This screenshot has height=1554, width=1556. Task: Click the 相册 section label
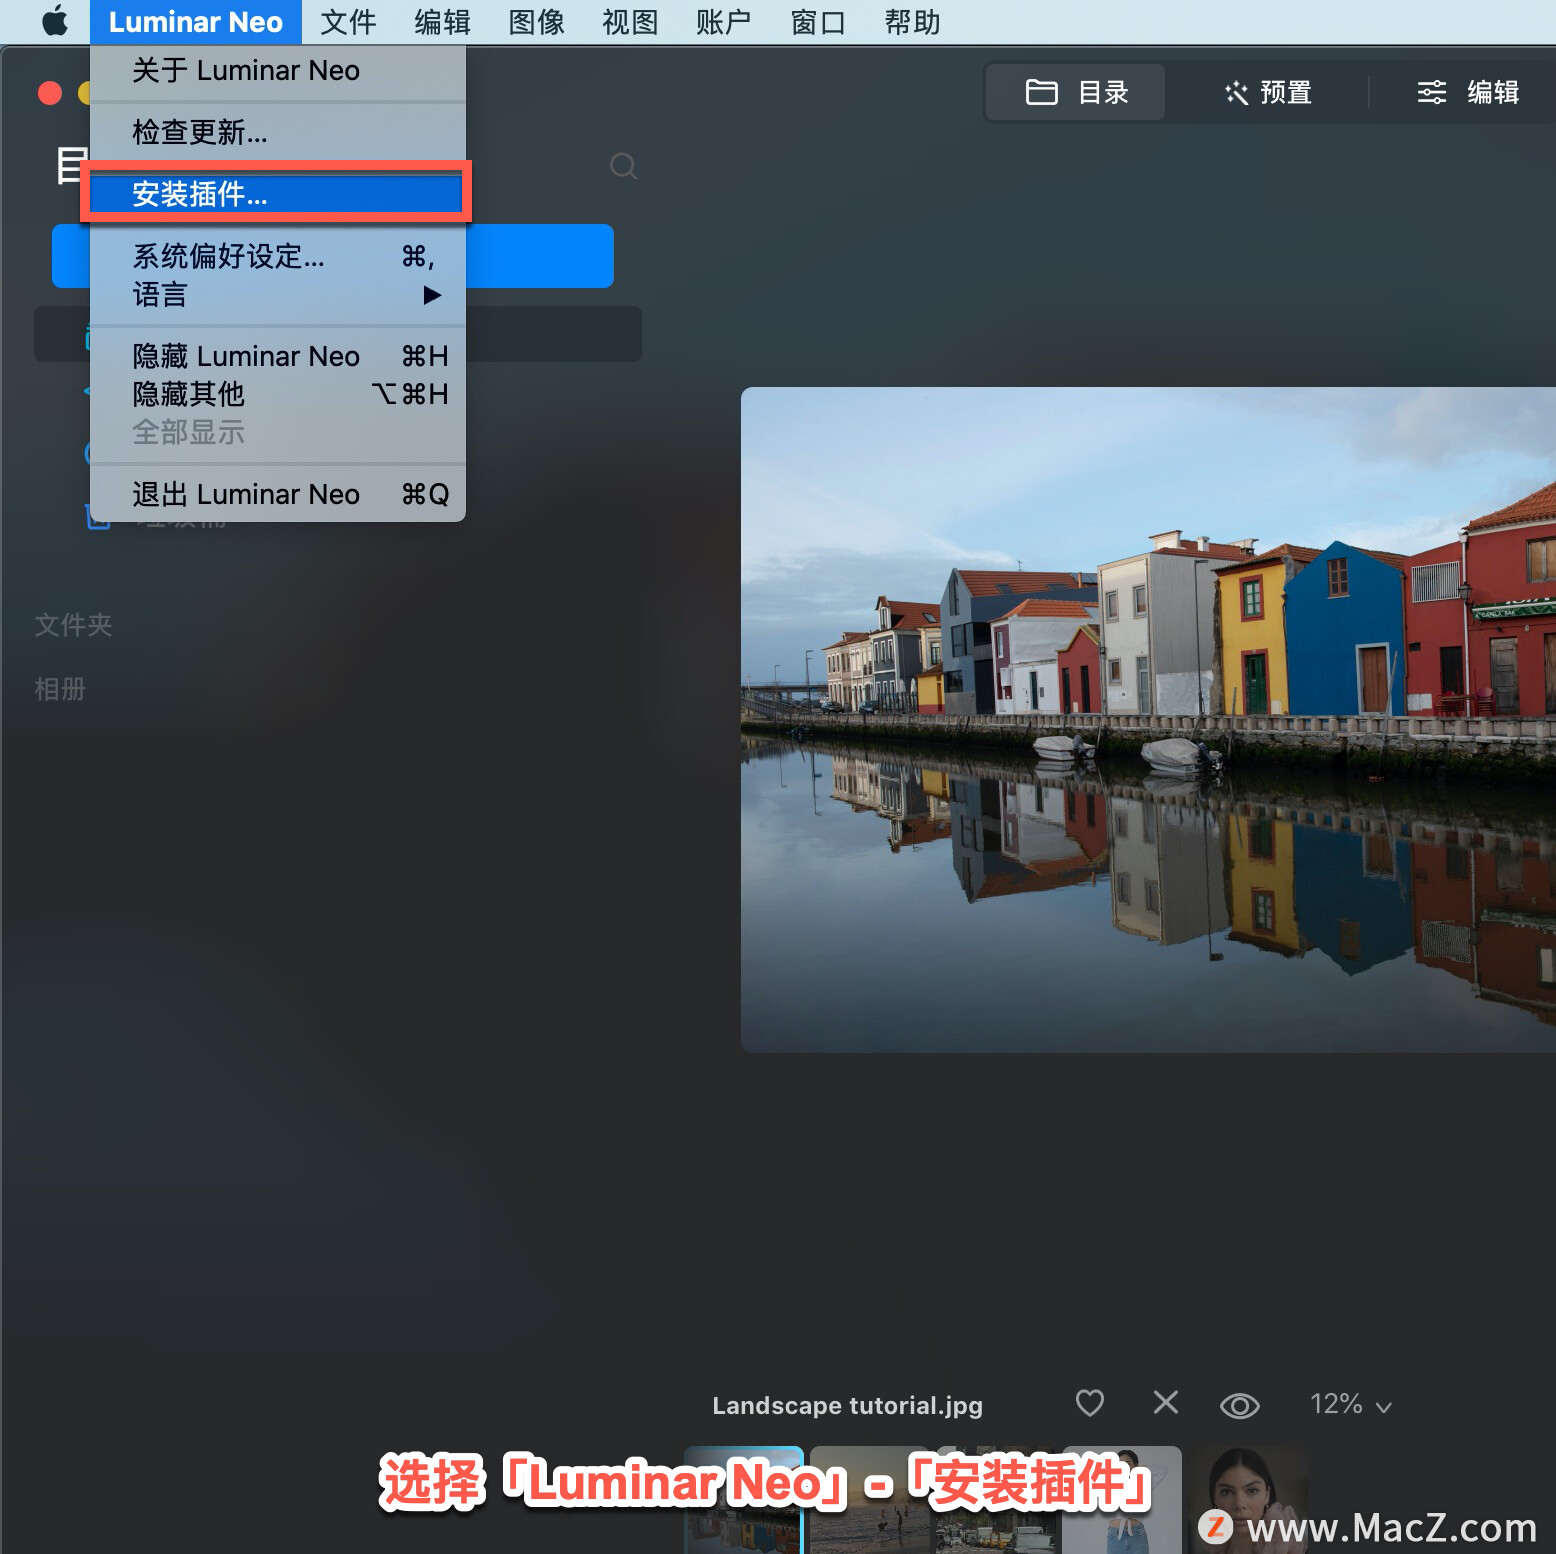coord(60,689)
